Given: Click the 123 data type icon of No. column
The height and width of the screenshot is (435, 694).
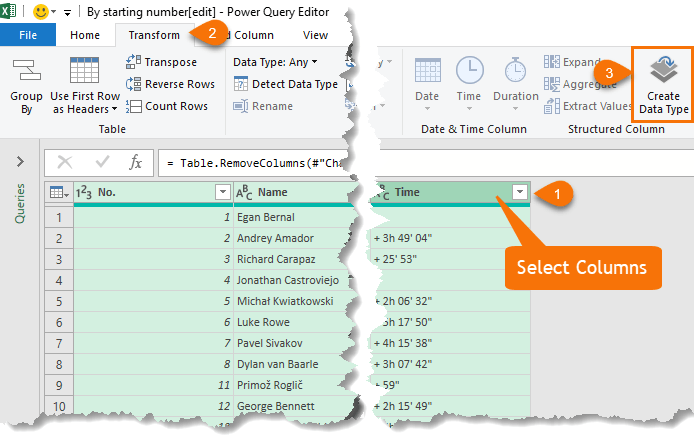Looking at the screenshot, I should pyautogui.click(x=84, y=192).
